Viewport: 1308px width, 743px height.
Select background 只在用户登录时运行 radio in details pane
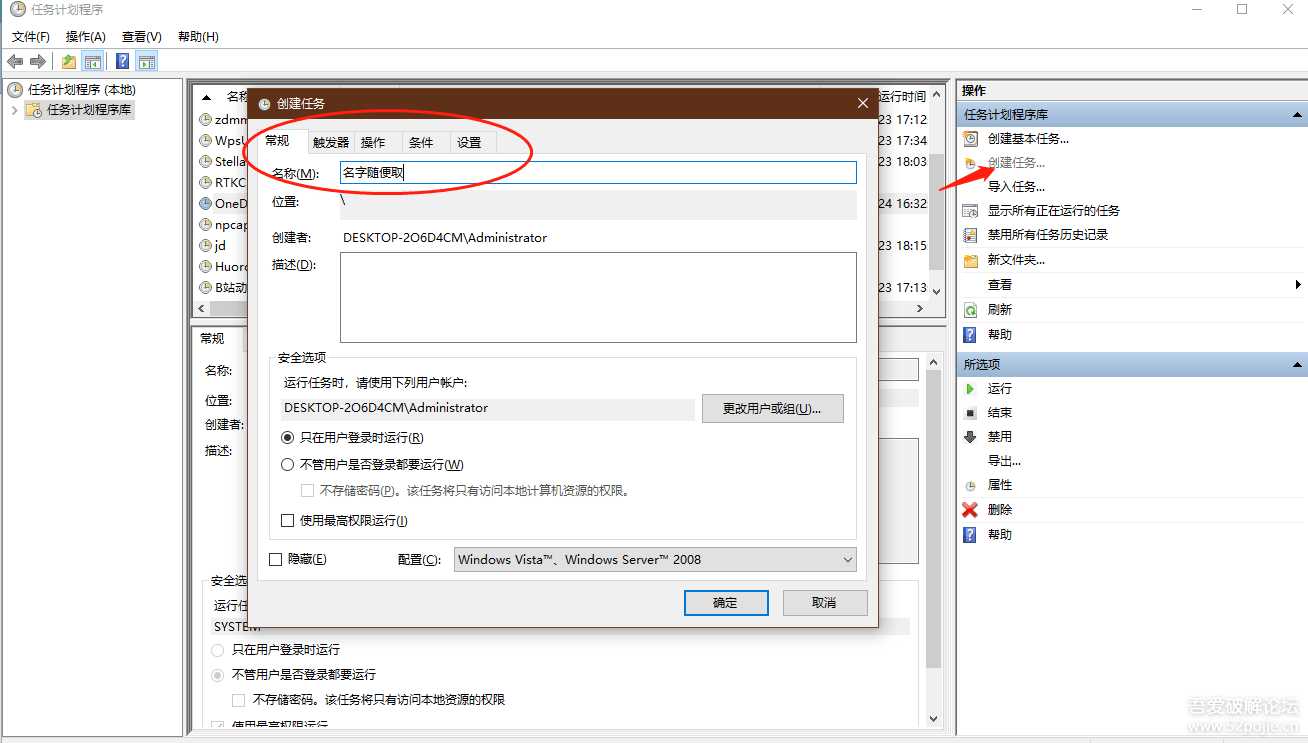point(218,650)
